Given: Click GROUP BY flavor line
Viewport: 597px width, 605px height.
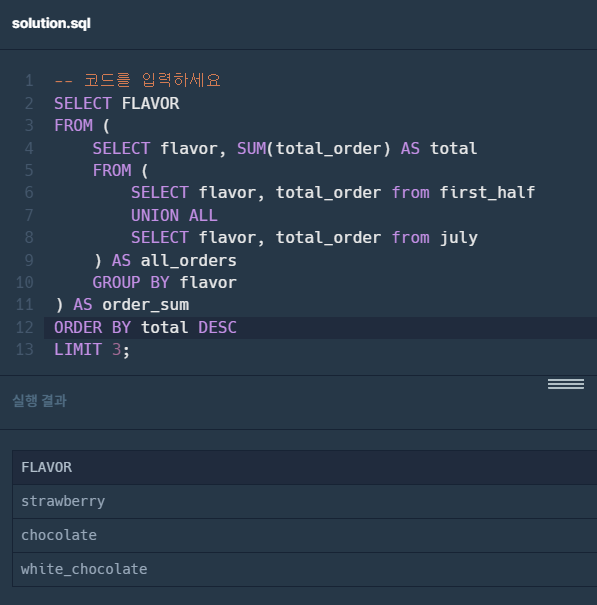Looking at the screenshot, I should tap(164, 283).
